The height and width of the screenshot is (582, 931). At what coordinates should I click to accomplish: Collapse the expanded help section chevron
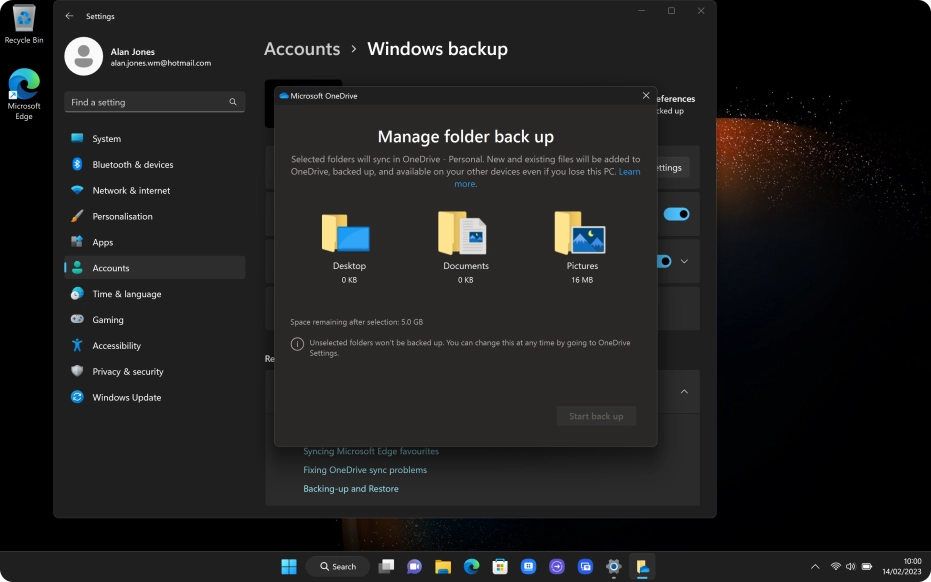click(685, 391)
